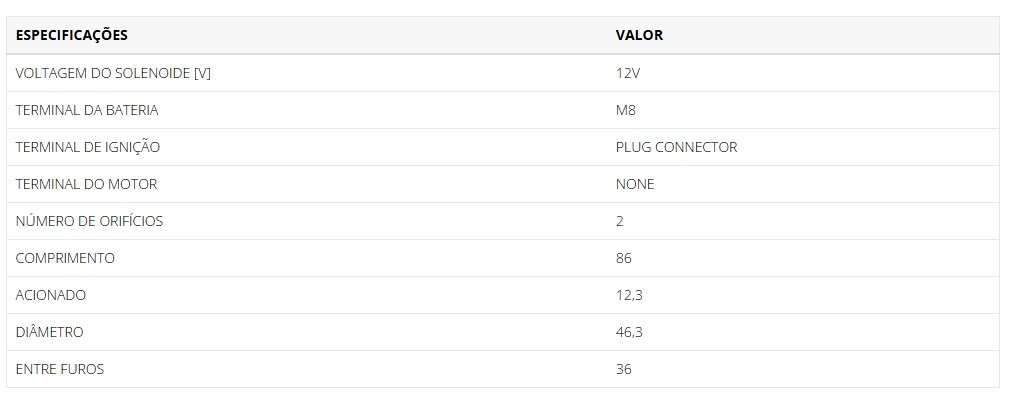
Task: Select the TERMINAL DO MOTOR label
Action: [86, 183]
